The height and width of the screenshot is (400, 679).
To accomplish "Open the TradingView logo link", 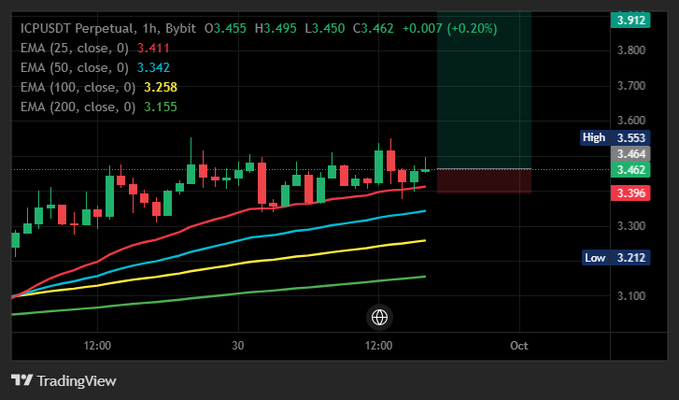I will pos(64,381).
